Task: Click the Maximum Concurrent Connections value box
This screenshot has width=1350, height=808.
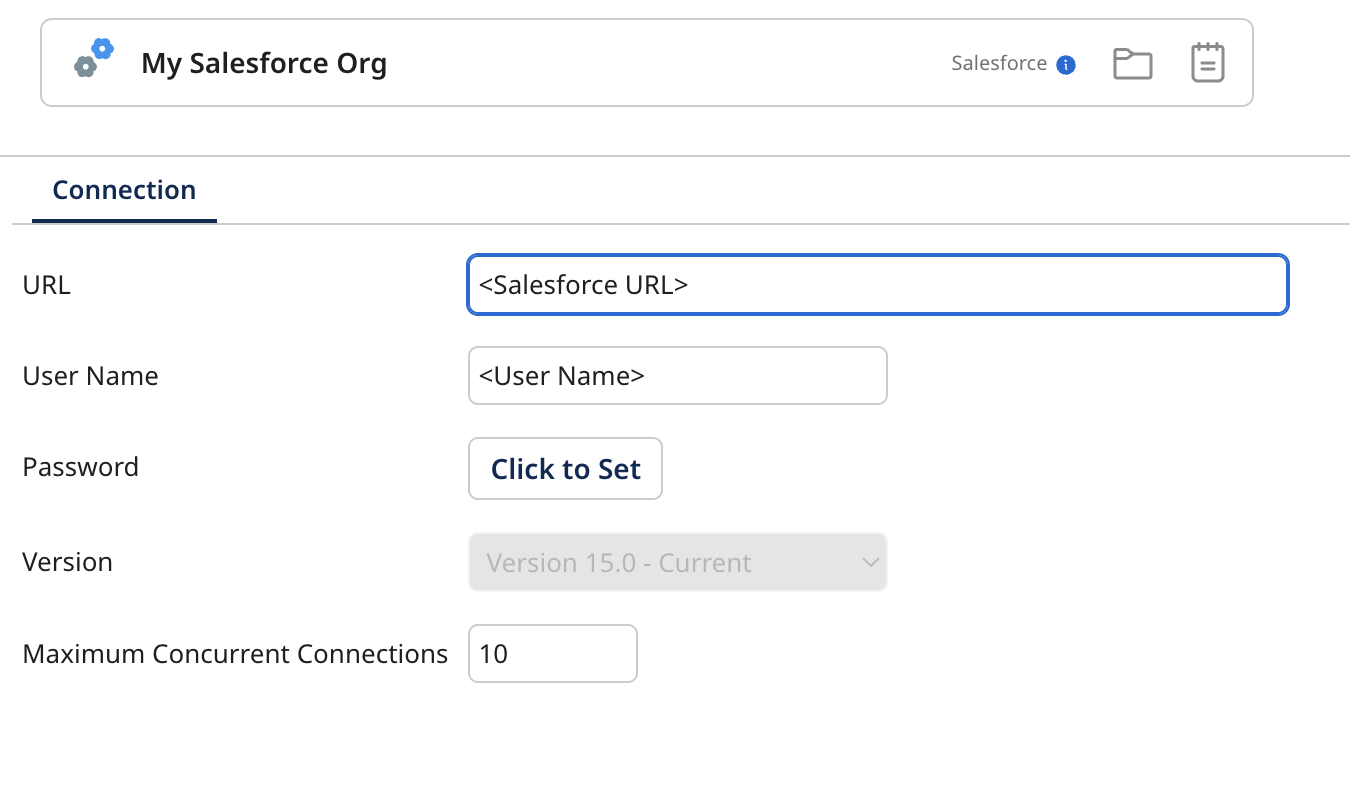Action: coord(552,653)
